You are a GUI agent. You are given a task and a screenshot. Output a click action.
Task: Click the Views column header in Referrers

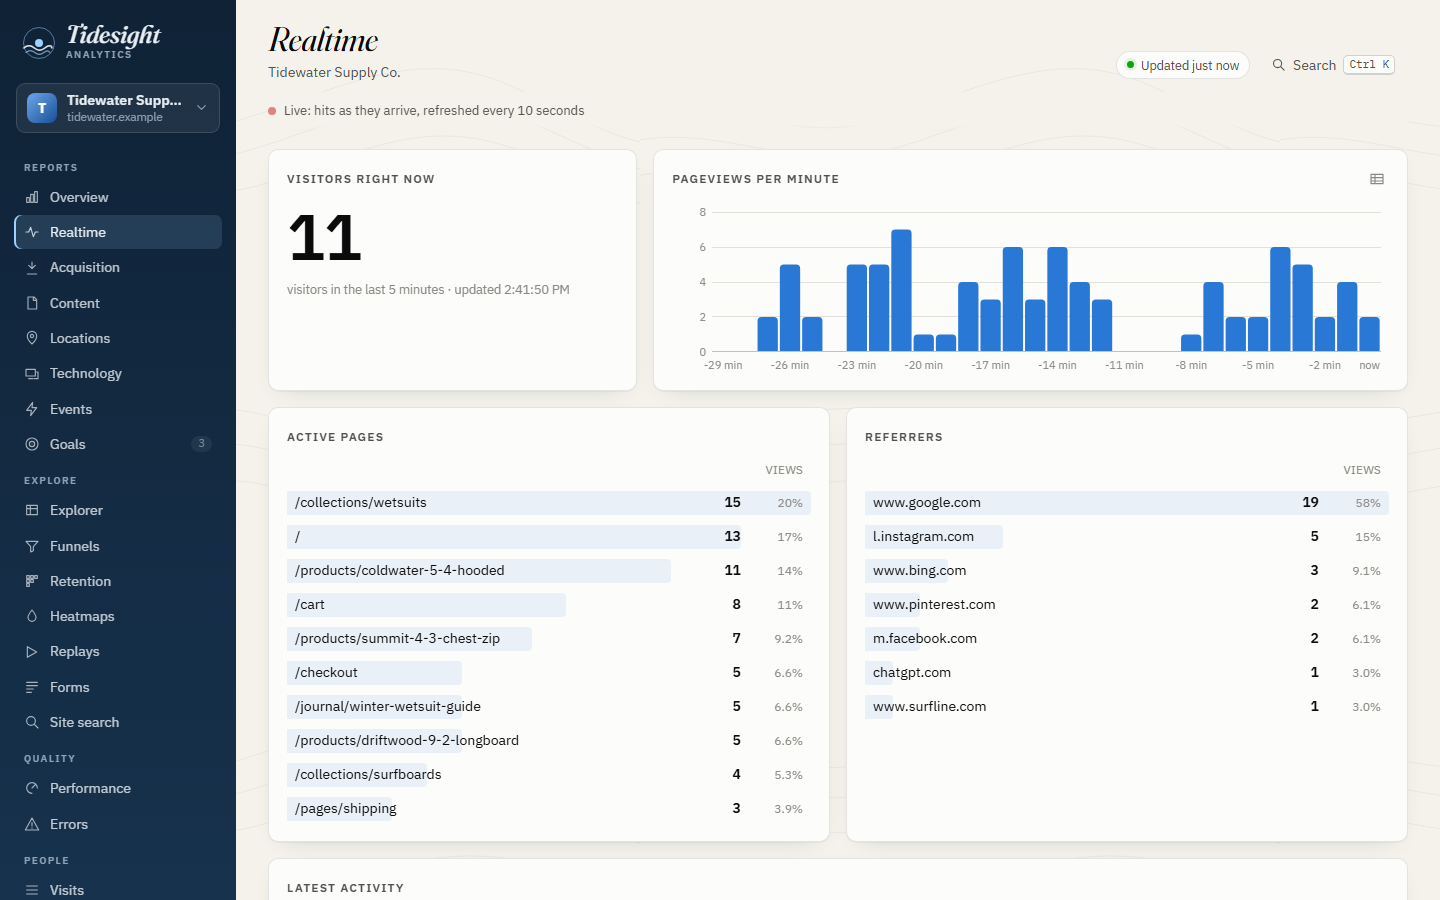coord(1362,470)
